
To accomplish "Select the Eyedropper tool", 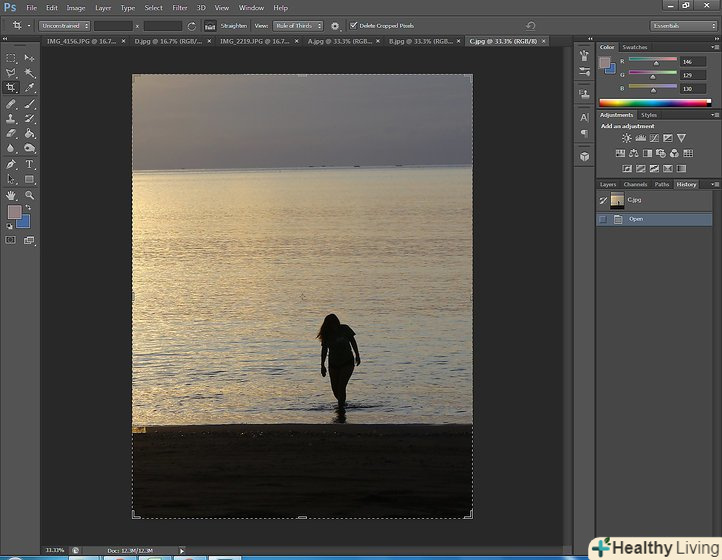I will coord(29,88).
